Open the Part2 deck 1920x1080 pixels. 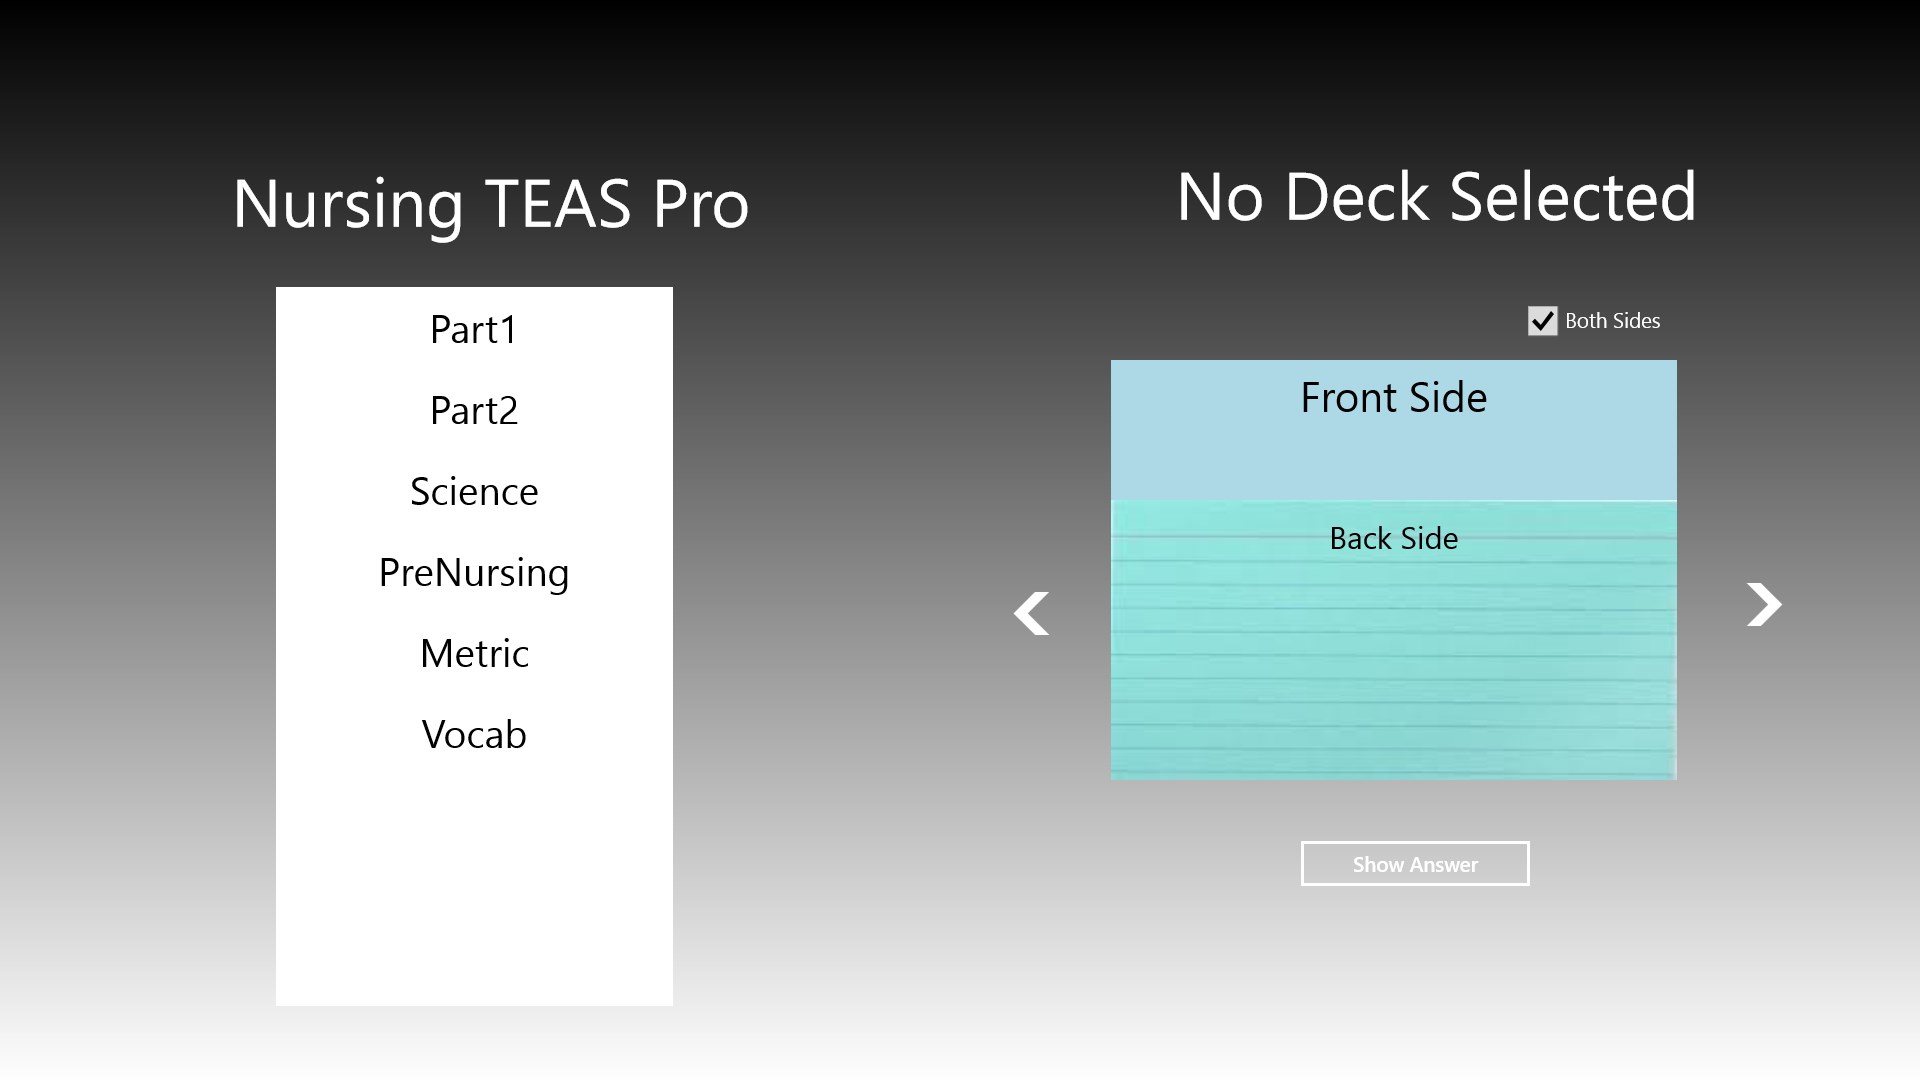pyautogui.click(x=474, y=411)
